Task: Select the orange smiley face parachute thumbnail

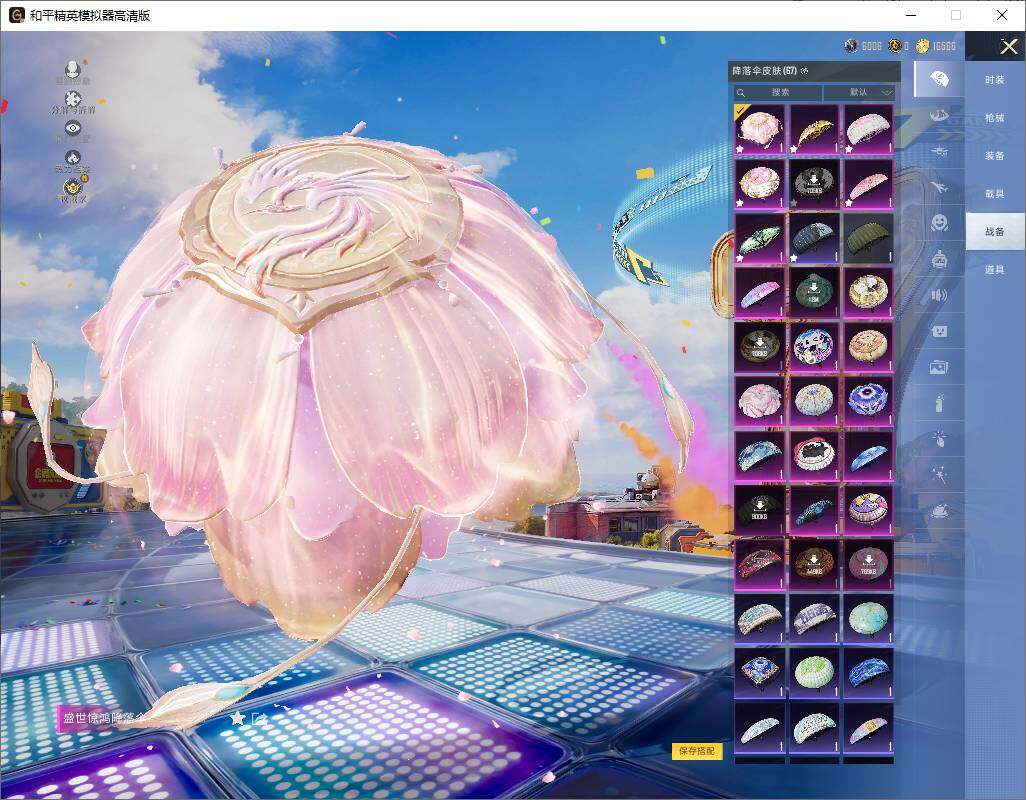Action: coord(868,347)
